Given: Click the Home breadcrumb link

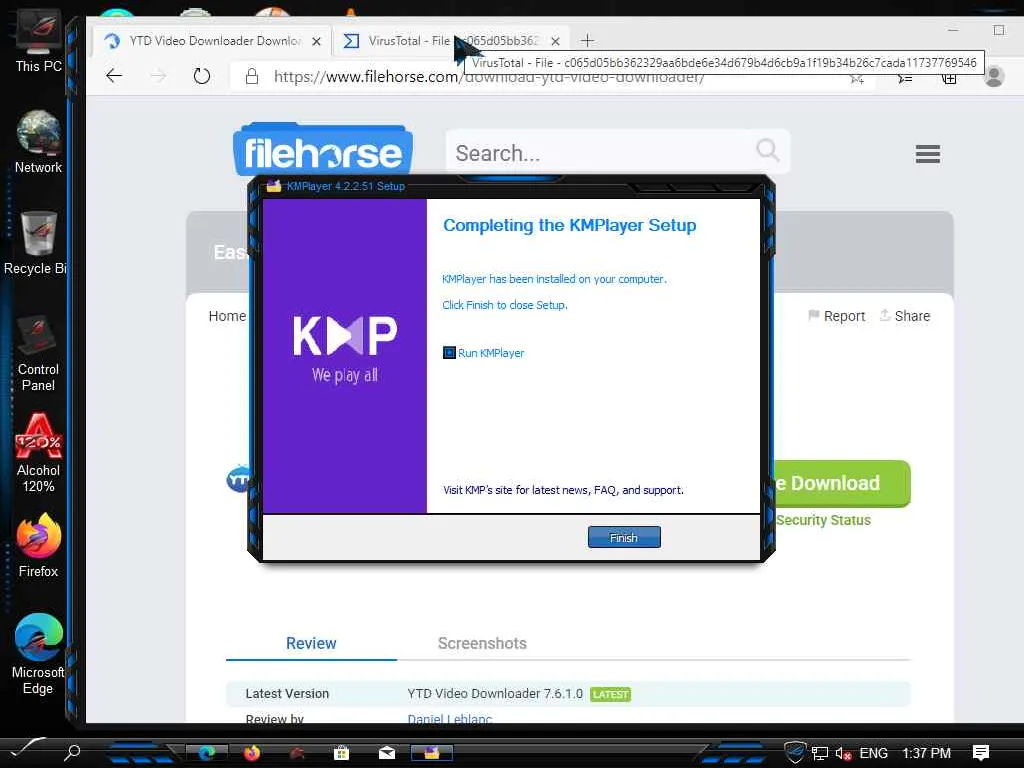Looking at the screenshot, I should (x=227, y=316).
